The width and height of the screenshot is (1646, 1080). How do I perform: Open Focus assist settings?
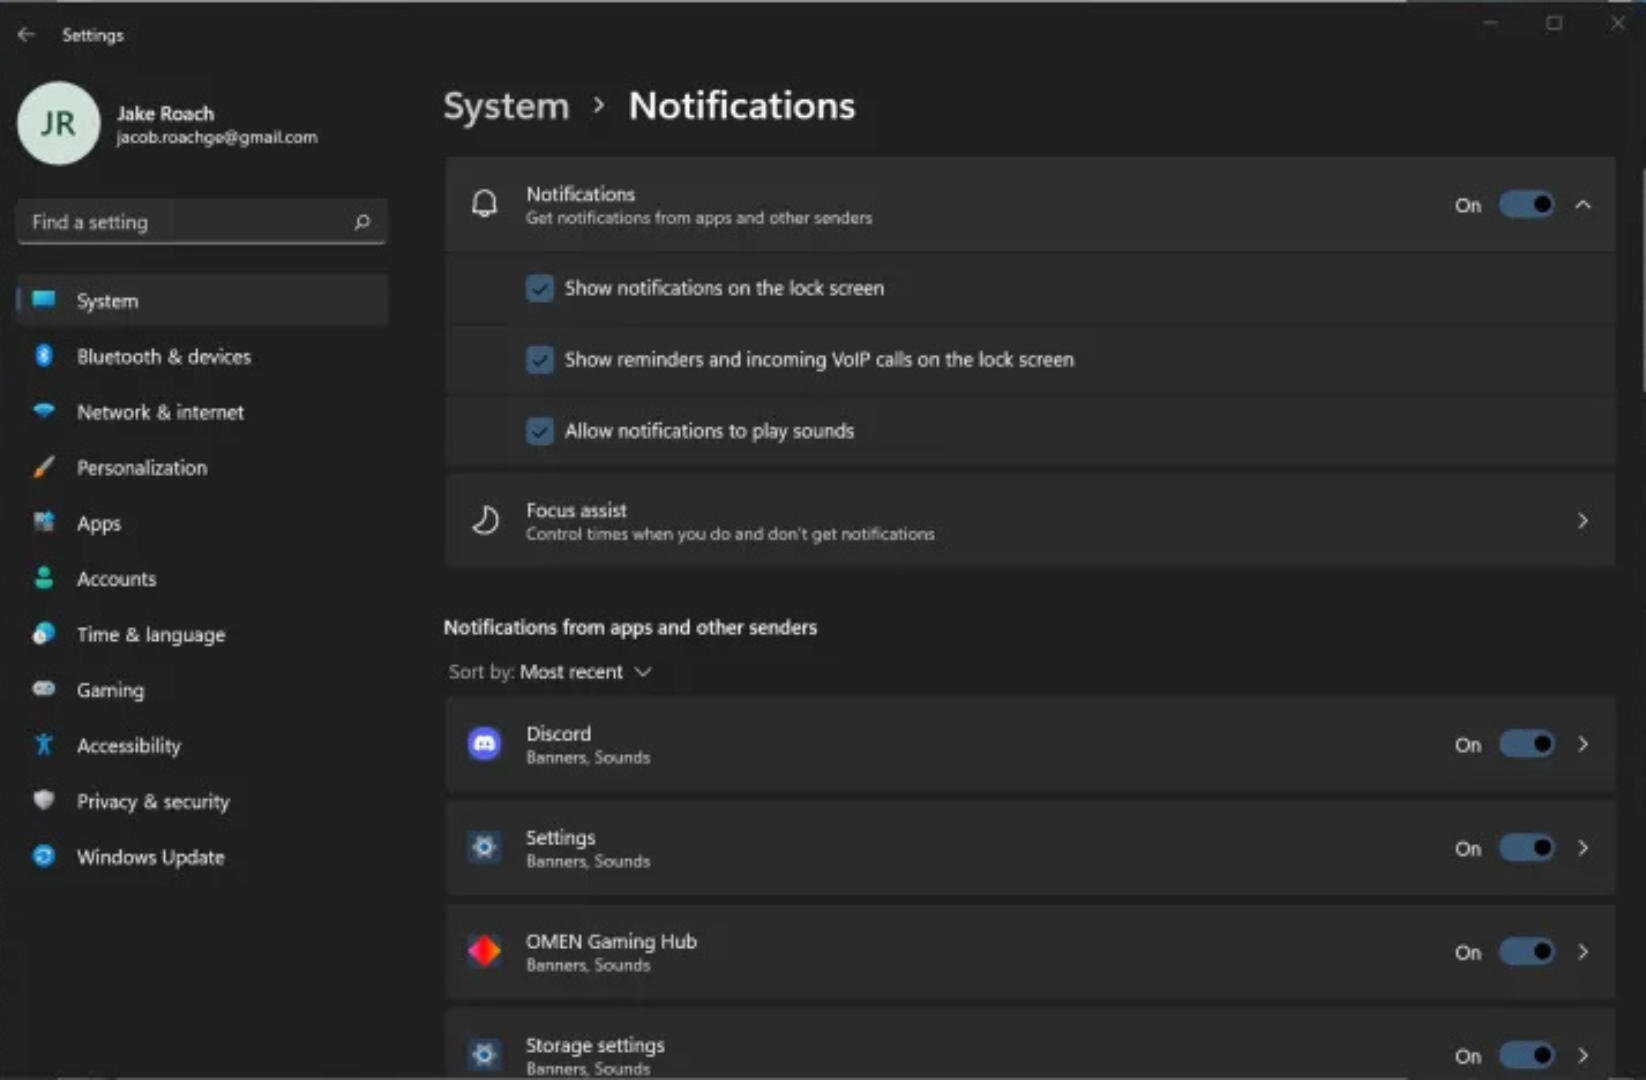click(x=1030, y=520)
